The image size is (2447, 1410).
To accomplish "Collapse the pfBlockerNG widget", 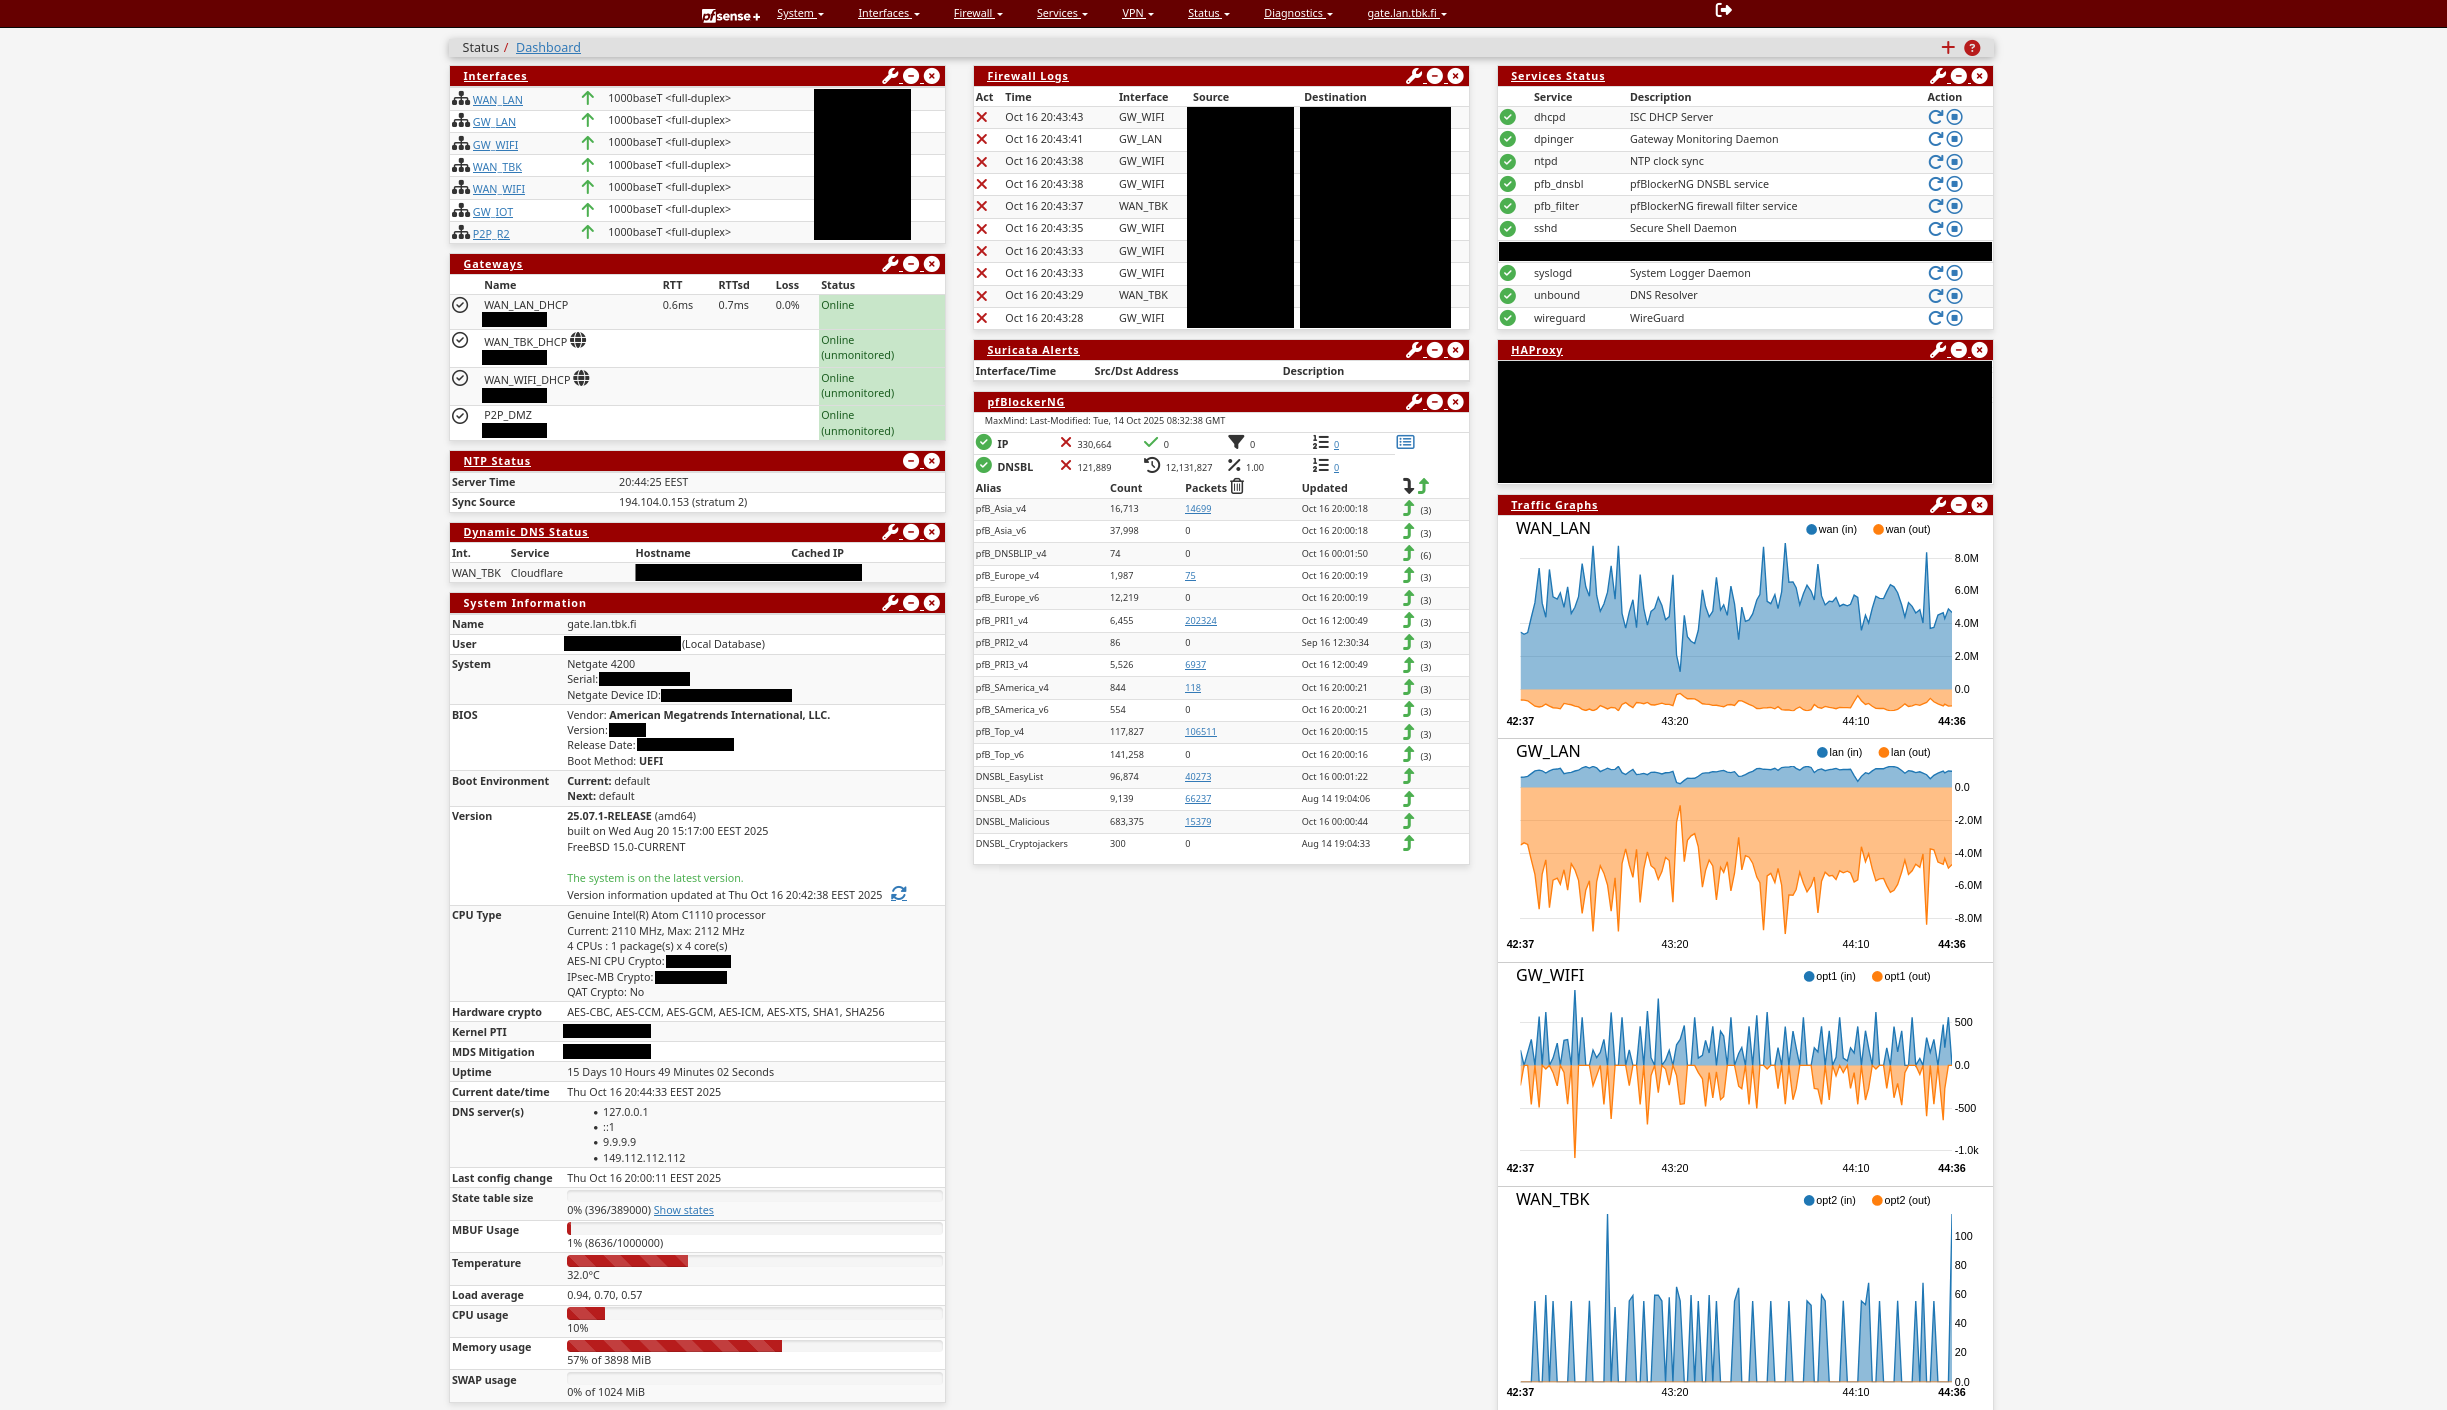I will [x=1435, y=402].
